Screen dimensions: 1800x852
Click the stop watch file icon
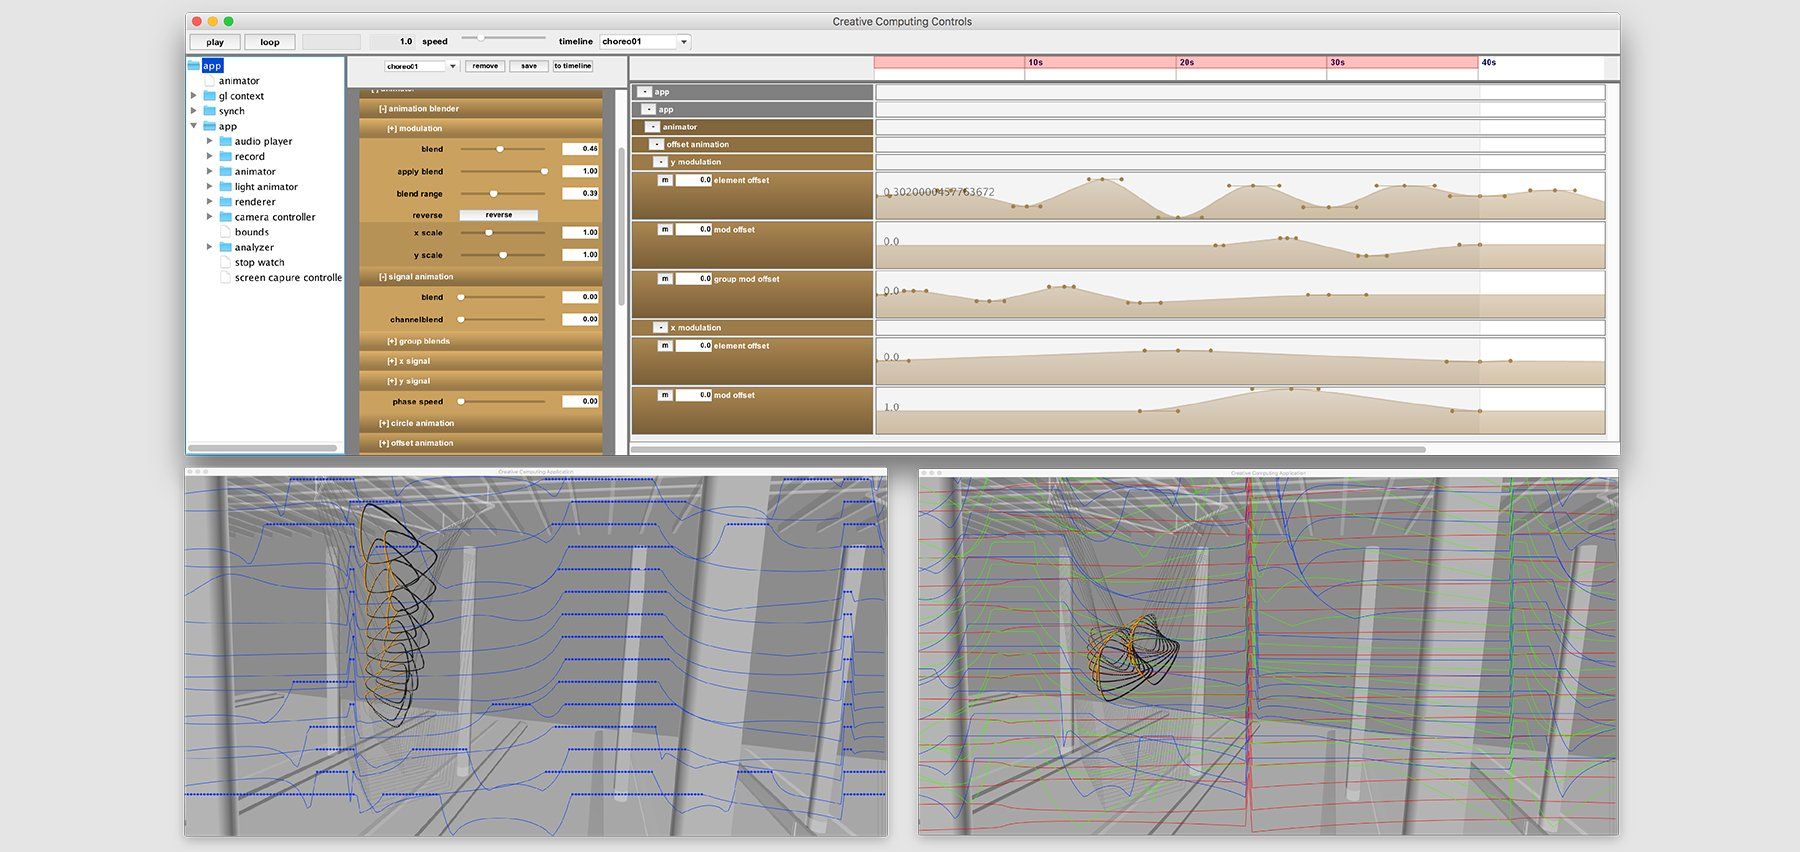225,262
